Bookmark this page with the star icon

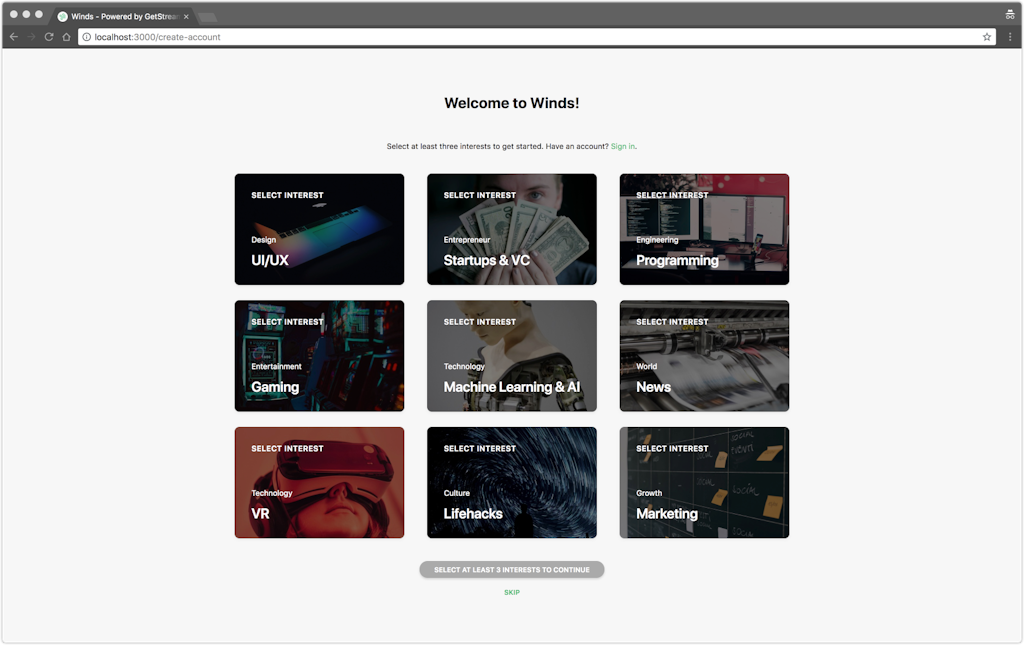[x=986, y=37]
